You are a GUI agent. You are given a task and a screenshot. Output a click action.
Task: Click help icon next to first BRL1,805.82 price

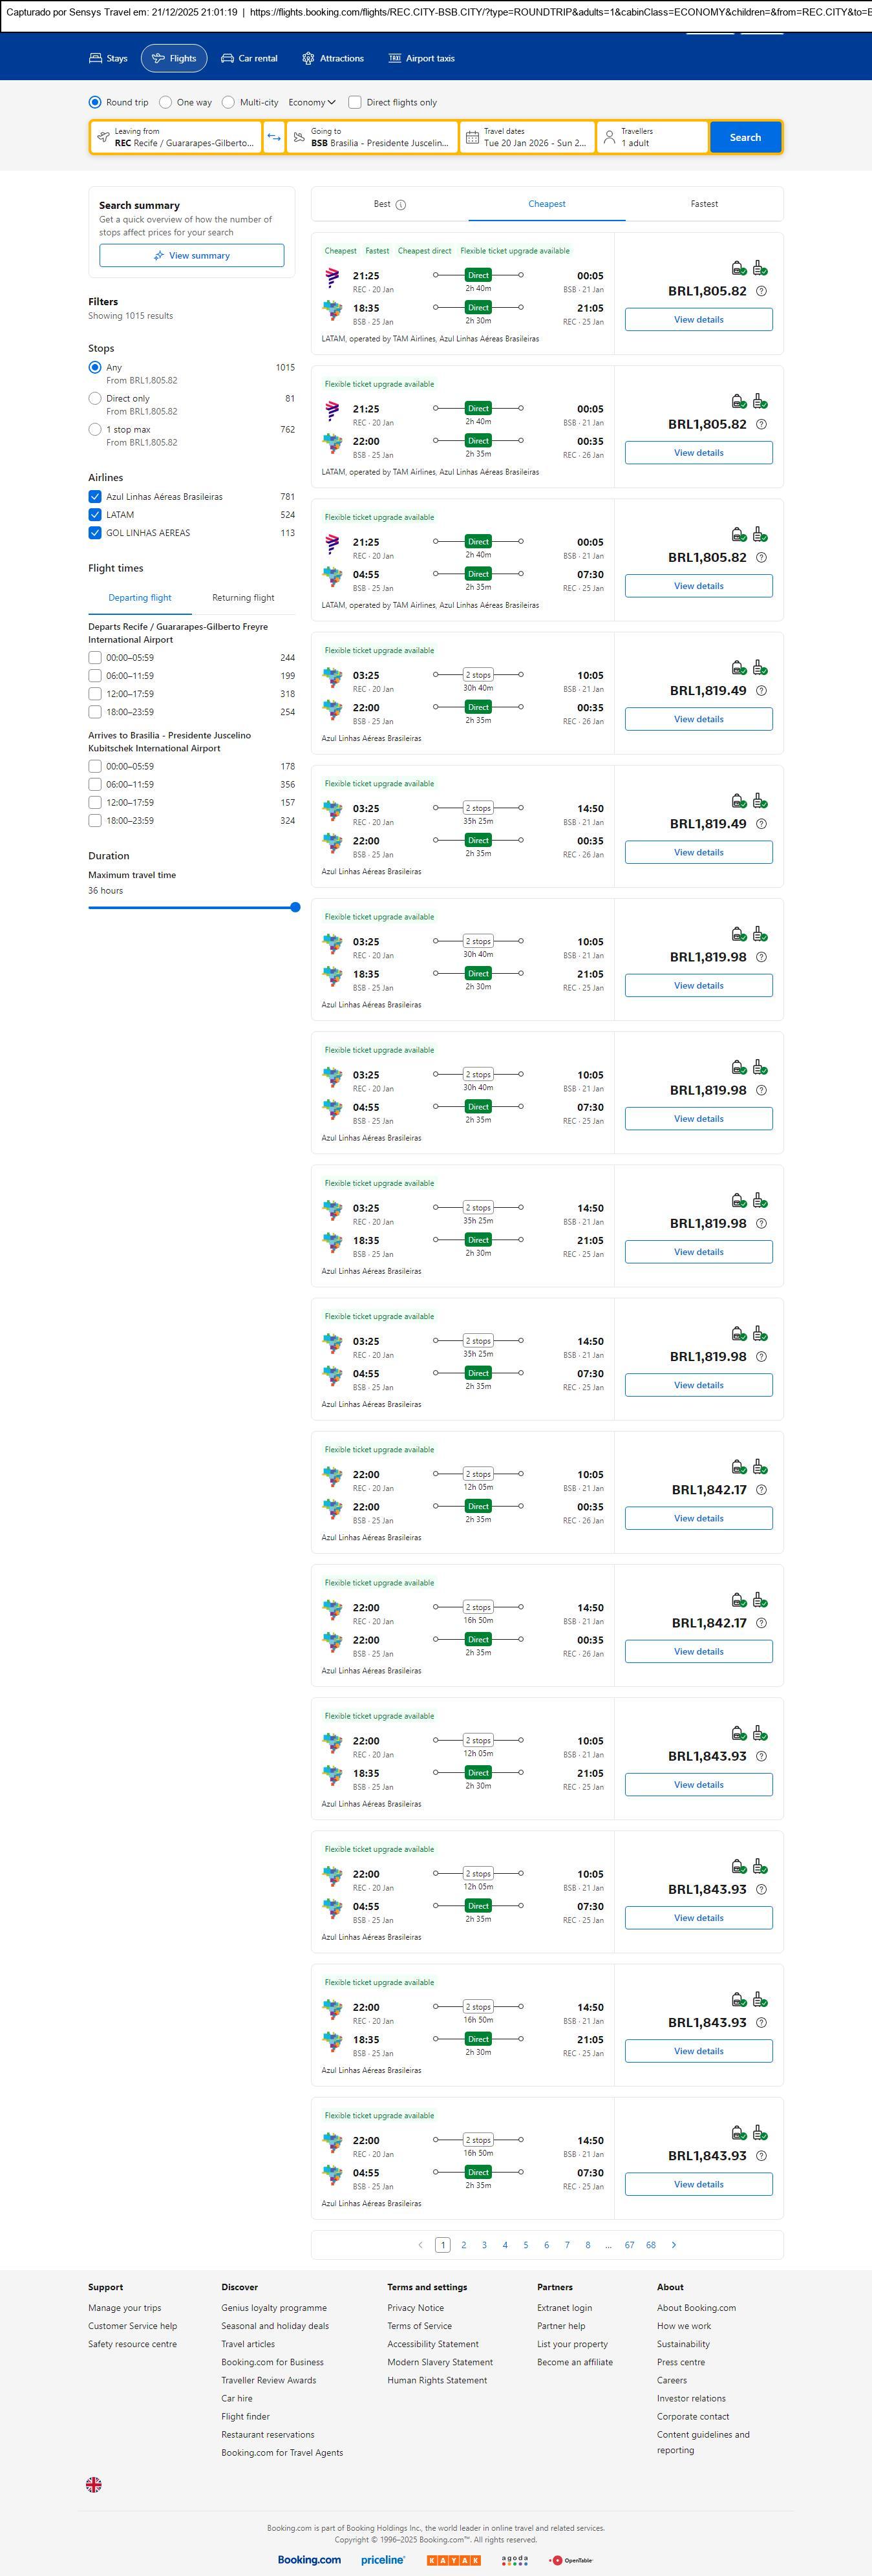pyautogui.click(x=761, y=291)
